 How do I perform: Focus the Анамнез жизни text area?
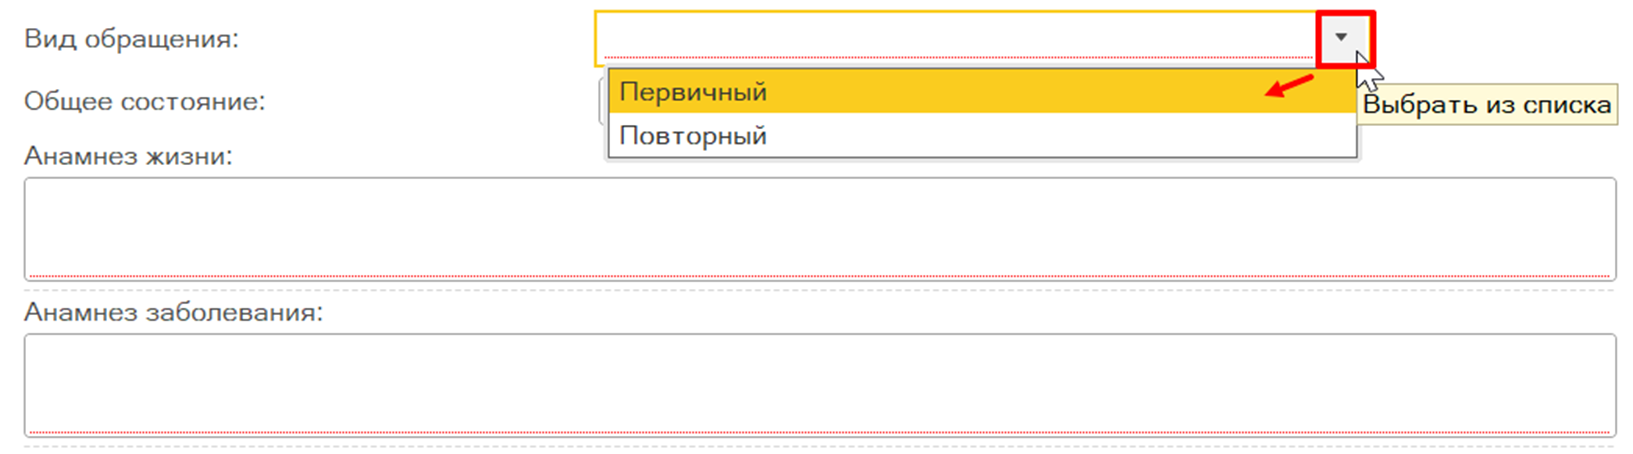click(819, 227)
